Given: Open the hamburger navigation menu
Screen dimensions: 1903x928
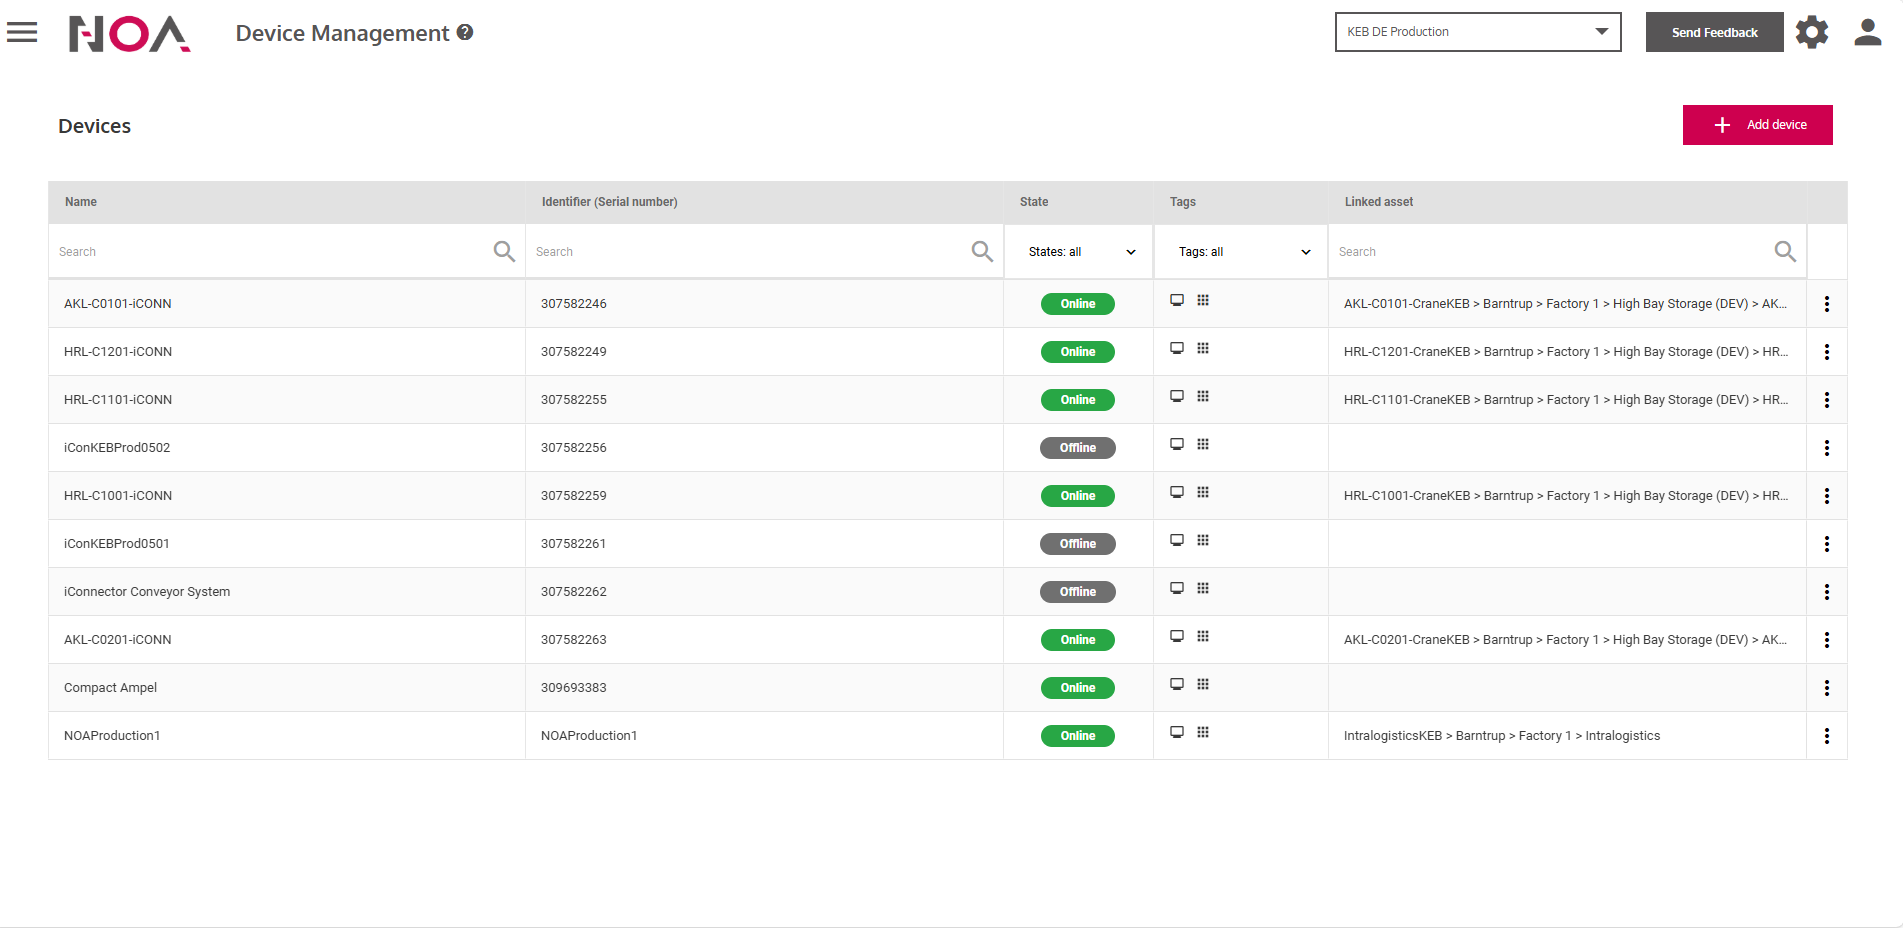Looking at the screenshot, I should point(22,32).
